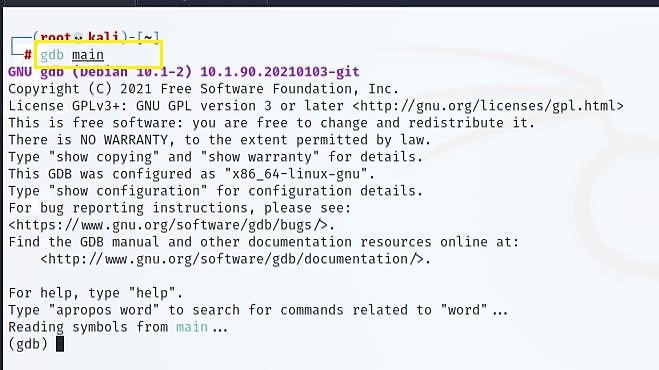The image size is (659, 370).
Task: Click the underlined 'main' argument in command
Action: (x=88, y=55)
